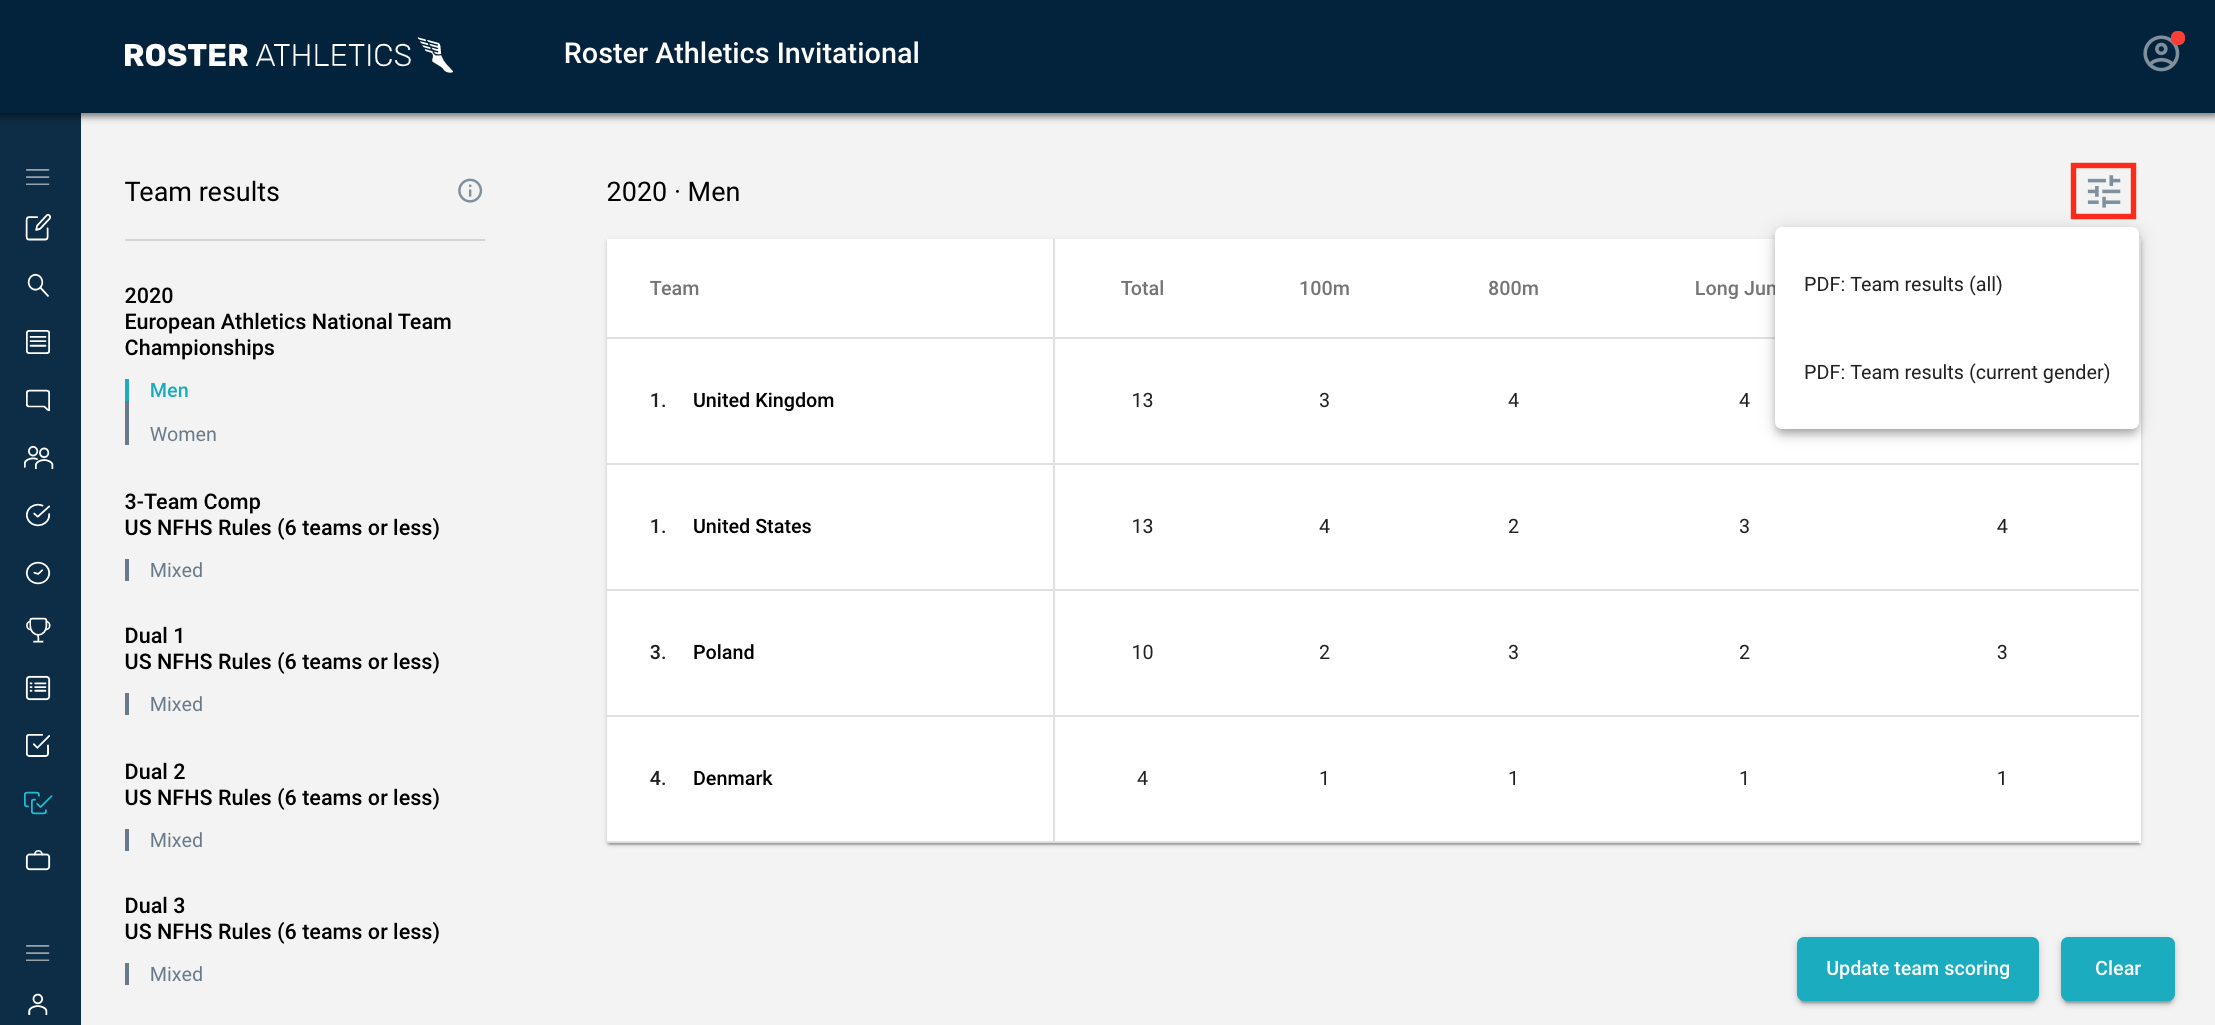Switch to Women results
This screenshot has width=2215, height=1025.
point(183,433)
